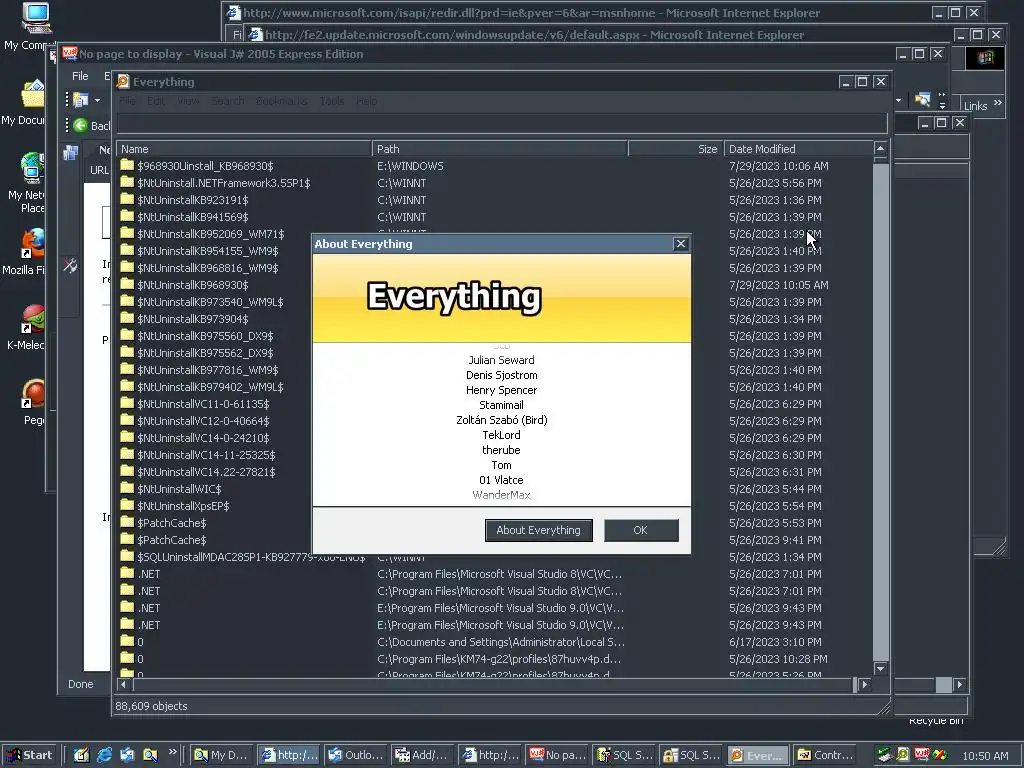The width and height of the screenshot is (1024, 768).
Task: Open Help menu in Everything window
Action: (366, 101)
